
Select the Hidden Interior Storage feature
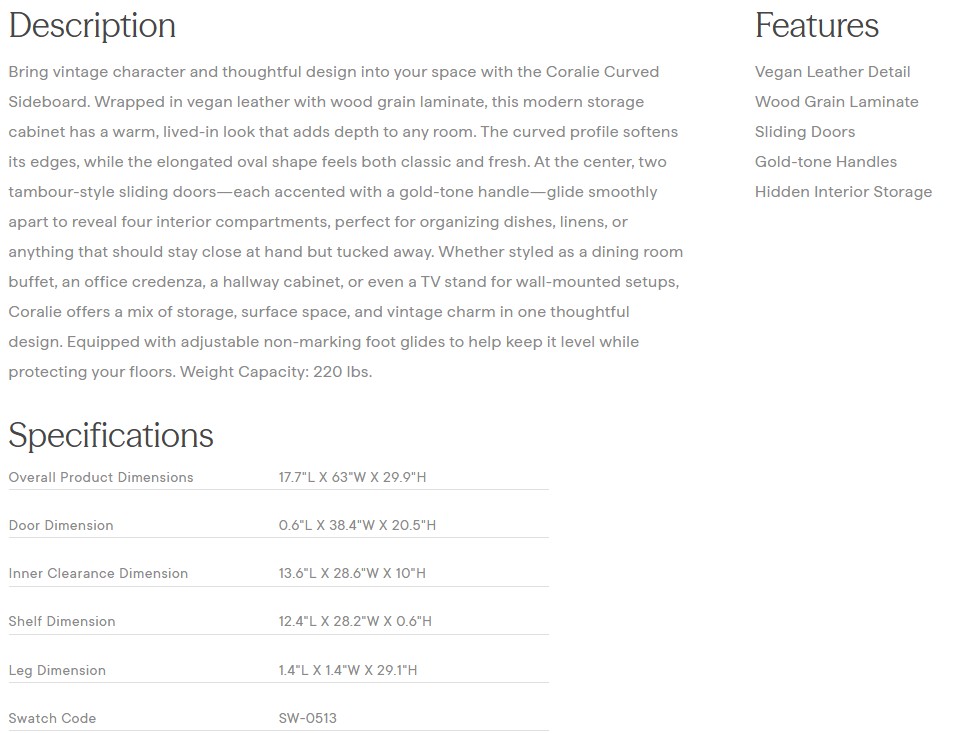pyautogui.click(x=843, y=192)
